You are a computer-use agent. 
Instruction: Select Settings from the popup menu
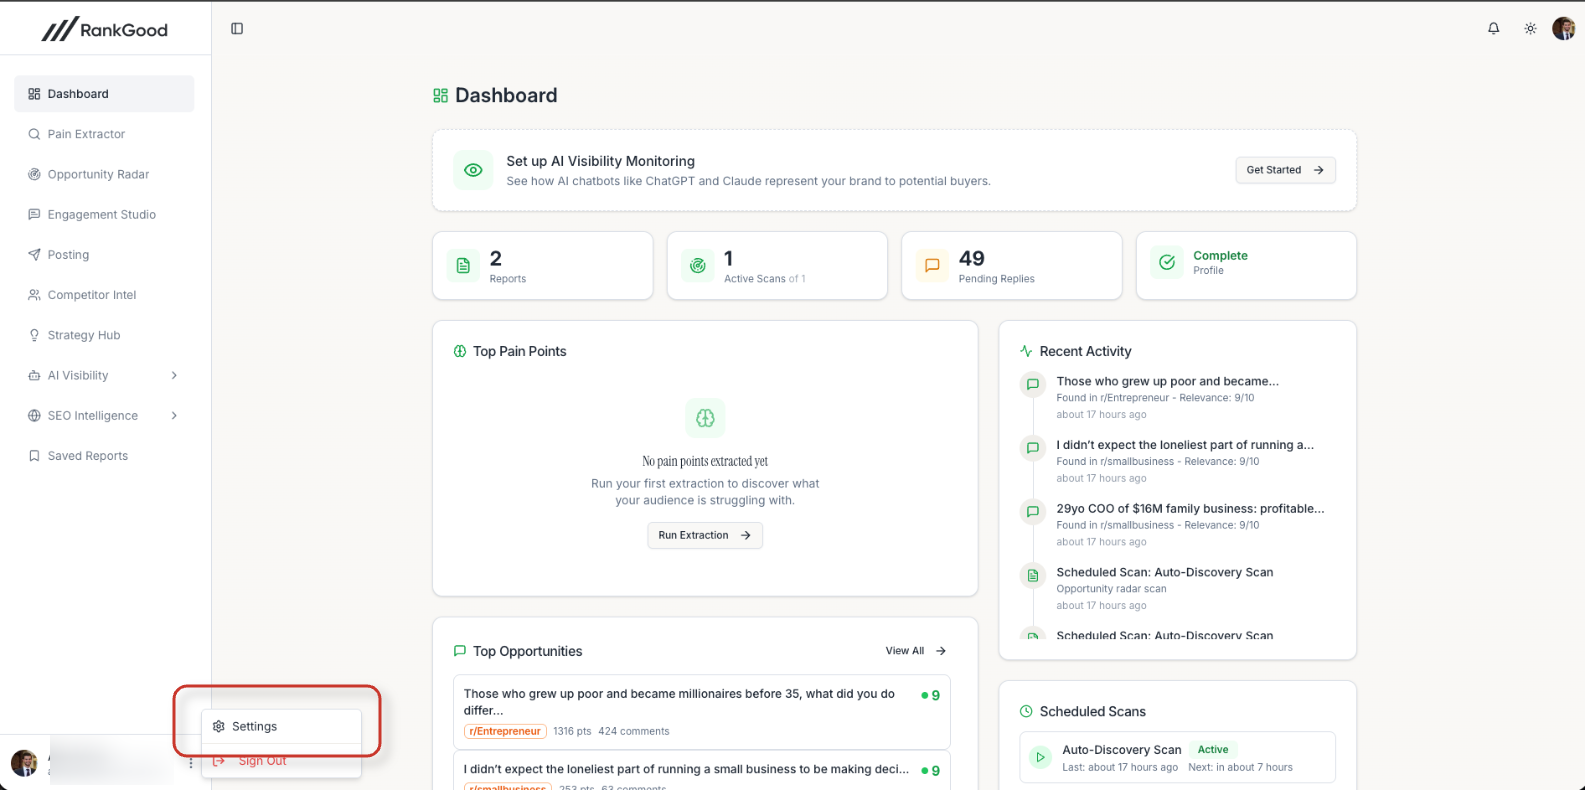coord(255,727)
